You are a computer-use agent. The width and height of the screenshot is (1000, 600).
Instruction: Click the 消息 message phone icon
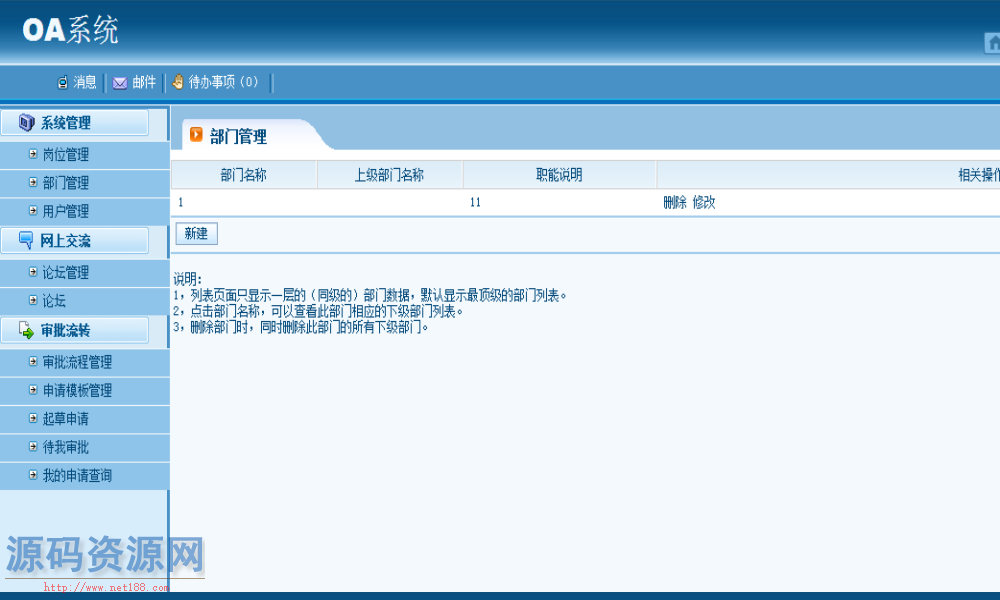[x=62, y=82]
